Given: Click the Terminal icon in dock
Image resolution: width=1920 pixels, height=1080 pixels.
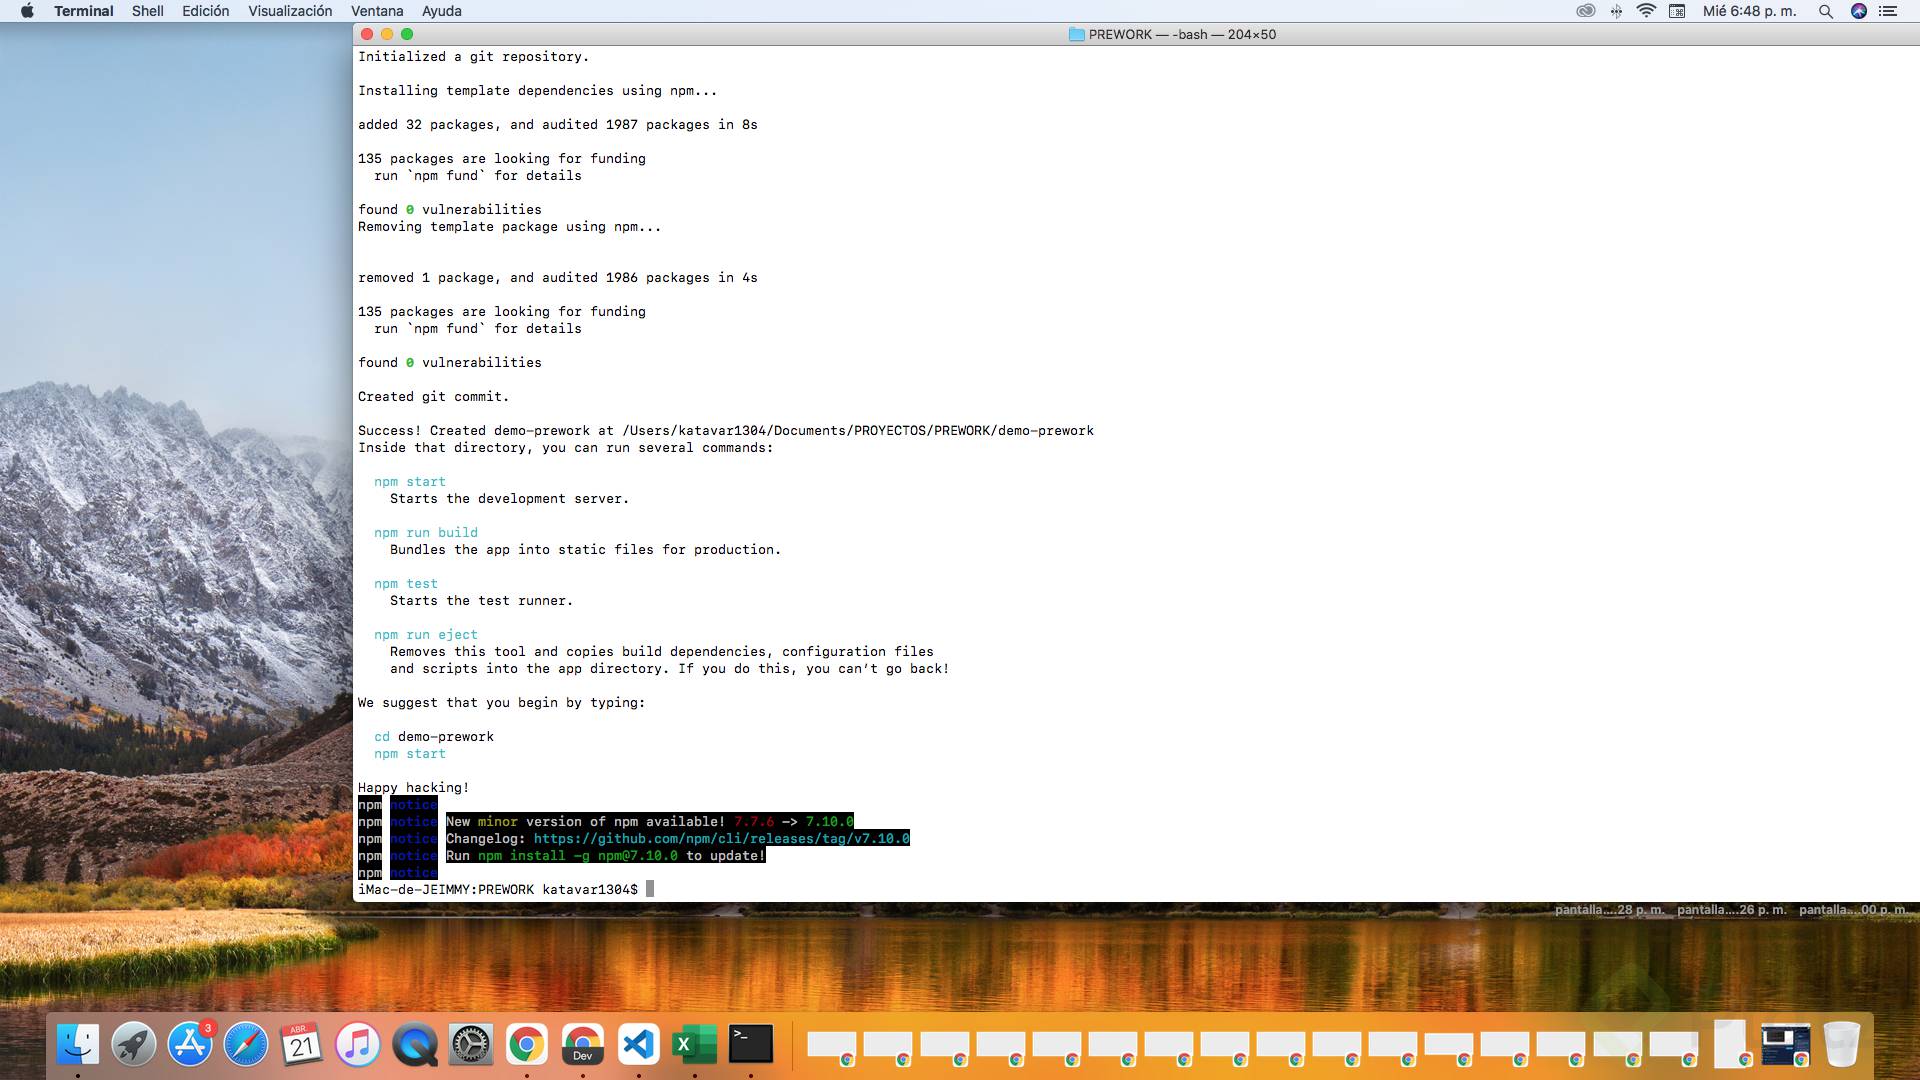Looking at the screenshot, I should tap(750, 1045).
